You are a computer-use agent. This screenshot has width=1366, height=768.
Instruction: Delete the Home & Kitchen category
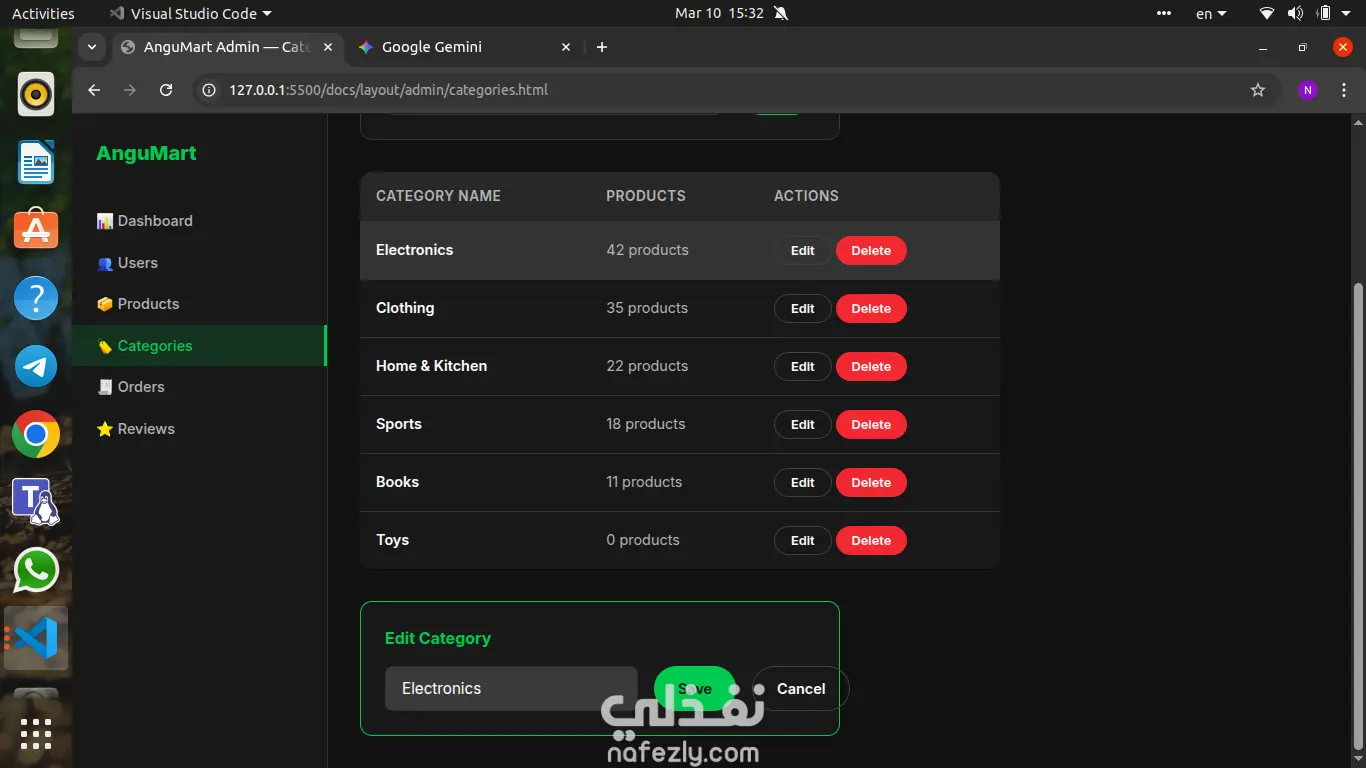871,367
